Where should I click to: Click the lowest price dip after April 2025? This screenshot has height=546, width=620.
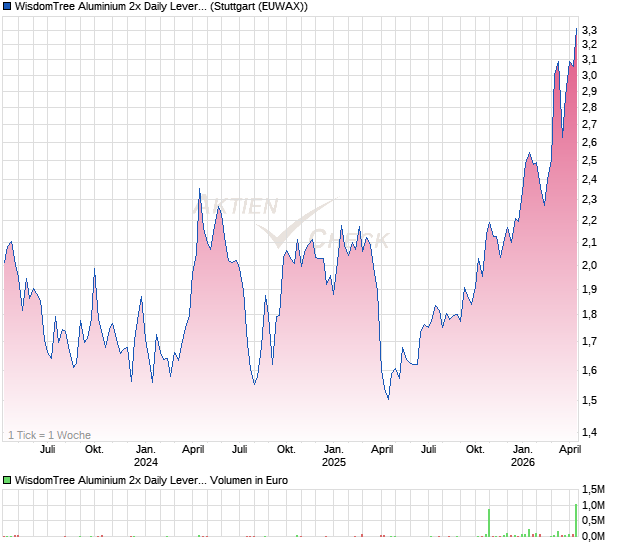click(x=388, y=399)
